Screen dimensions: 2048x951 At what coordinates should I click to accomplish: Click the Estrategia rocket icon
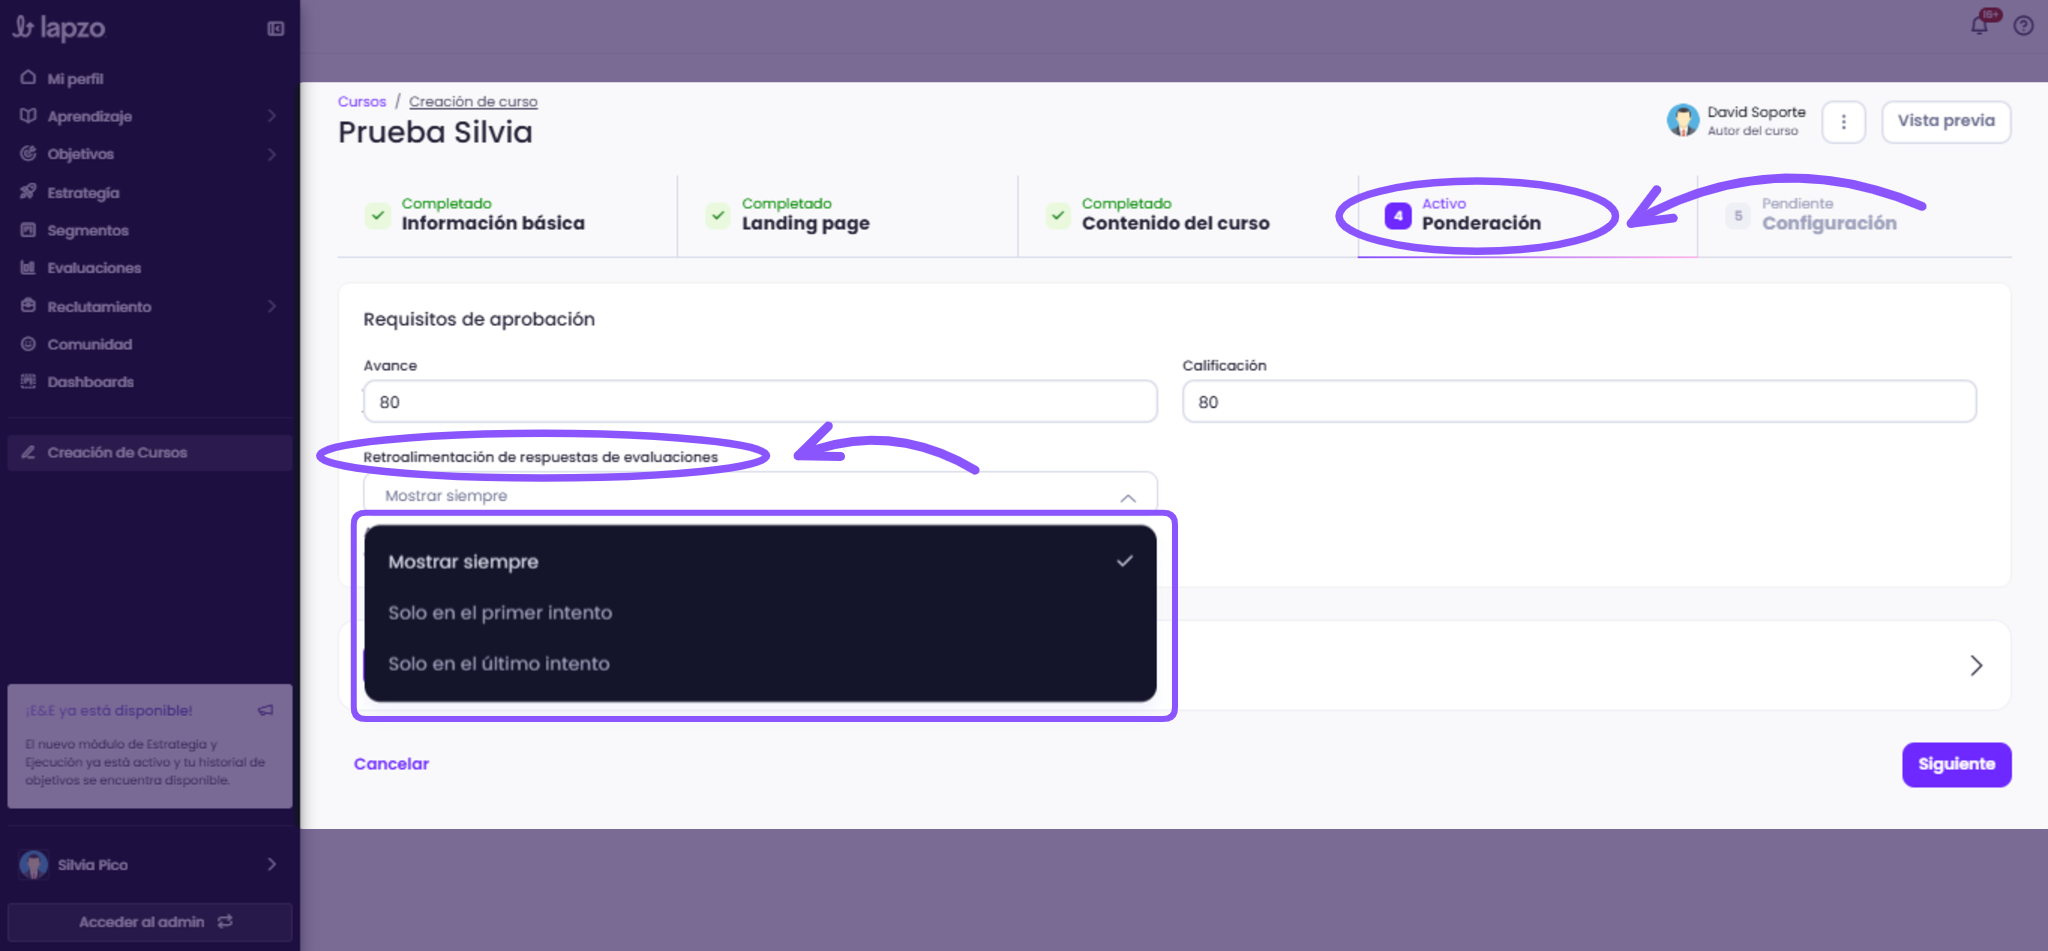tap(28, 192)
